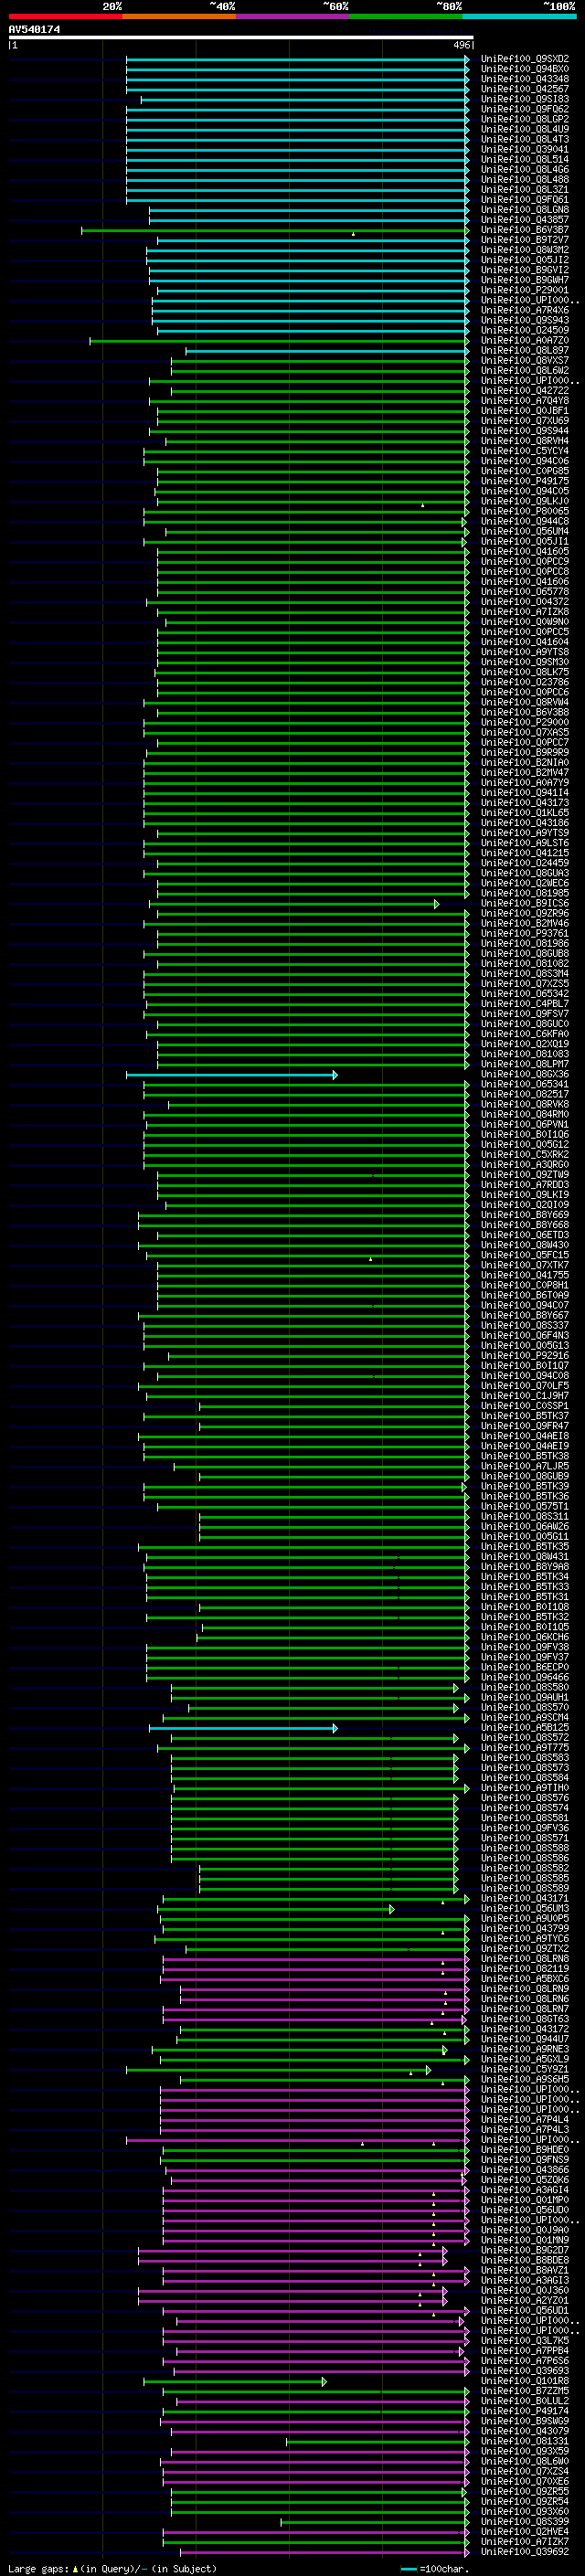Click hit label UniRef100_Q3L7K5
Viewport: 585px width, 2576px height.
pos(525,2340)
